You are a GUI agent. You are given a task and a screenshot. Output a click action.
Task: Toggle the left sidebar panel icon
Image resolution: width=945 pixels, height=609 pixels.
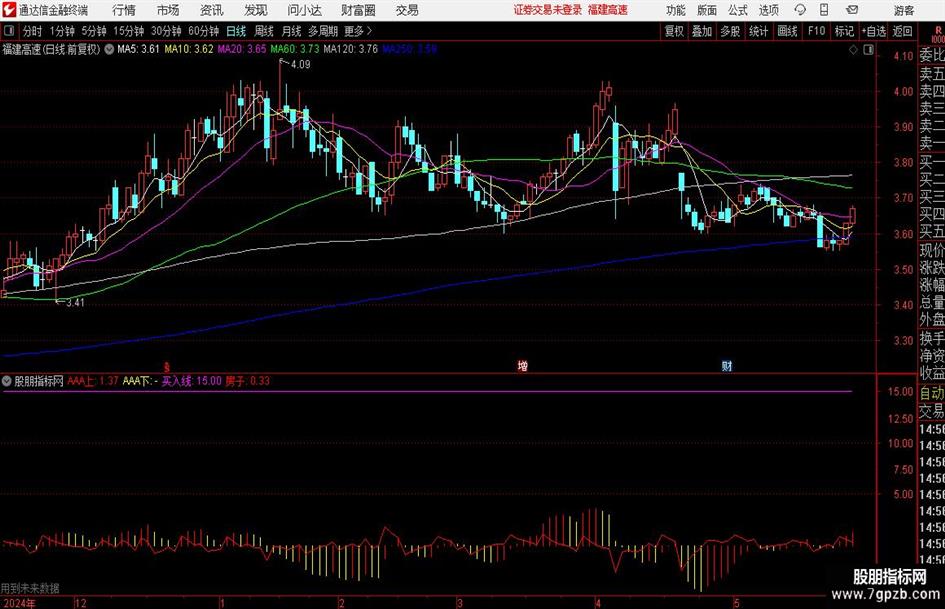click(9, 31)
